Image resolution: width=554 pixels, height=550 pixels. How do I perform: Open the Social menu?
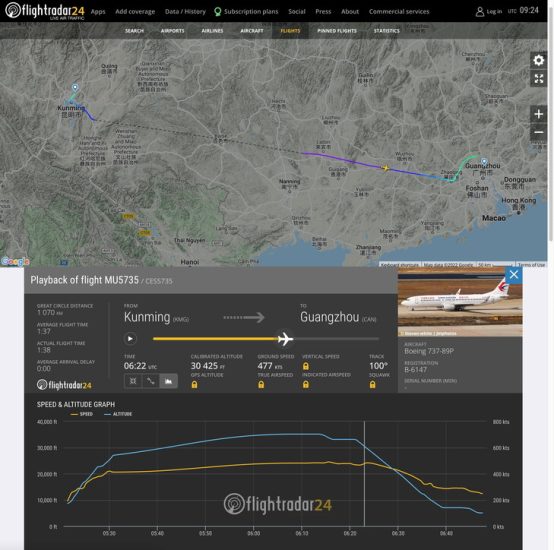point(296,12)
